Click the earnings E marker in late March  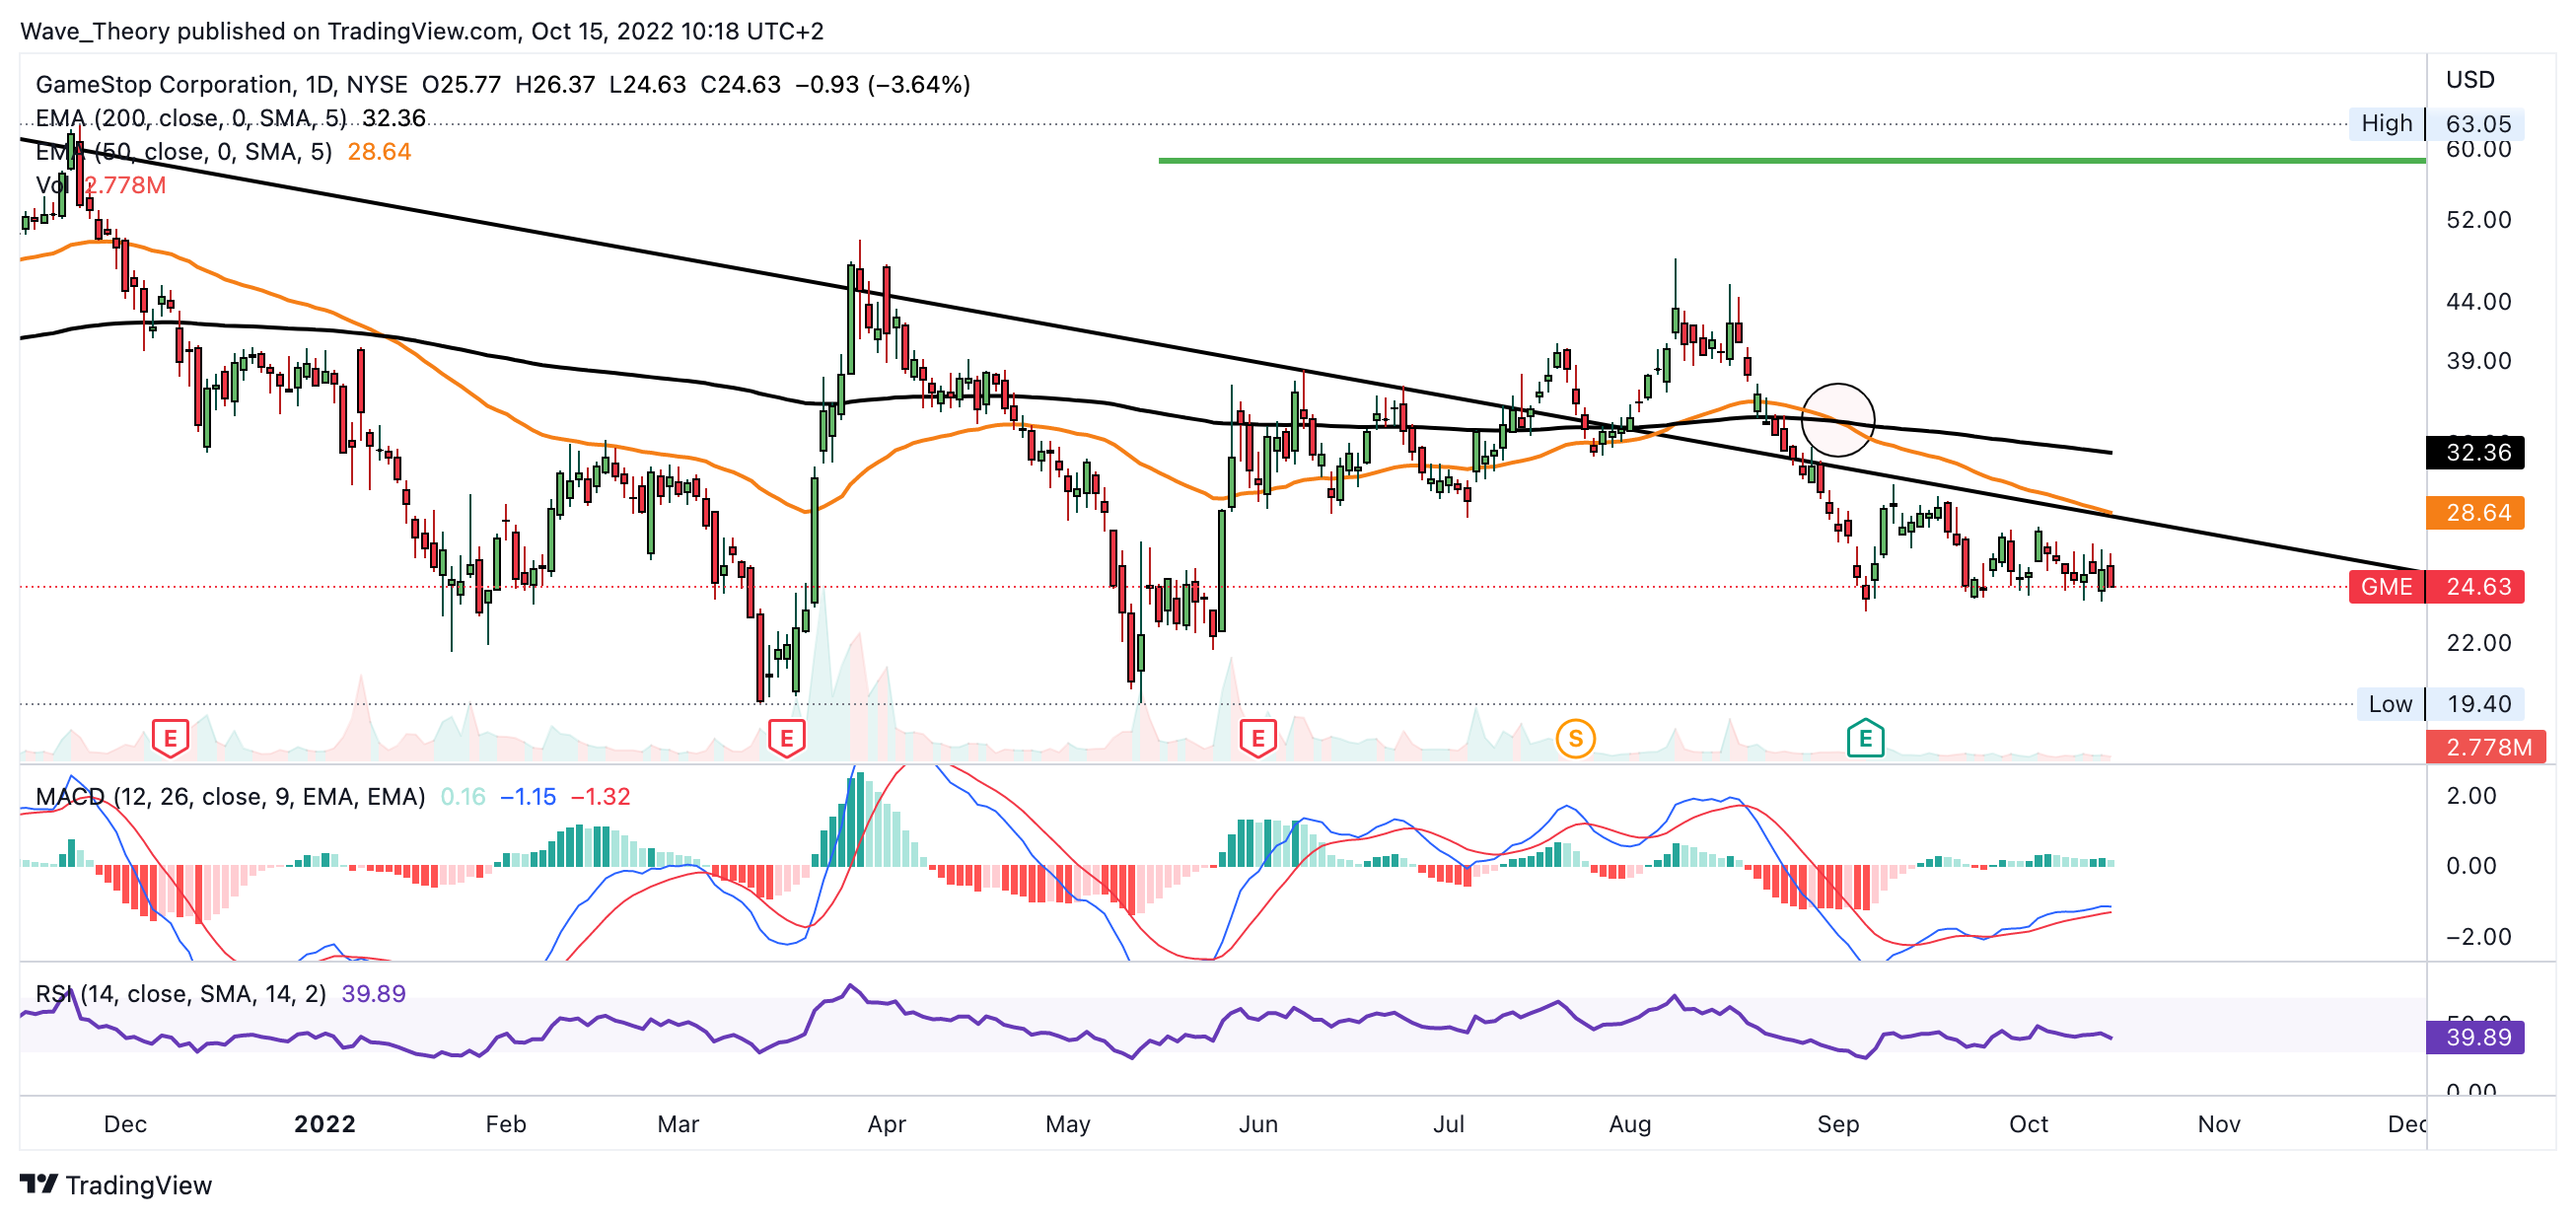click(x=786, y=738)
